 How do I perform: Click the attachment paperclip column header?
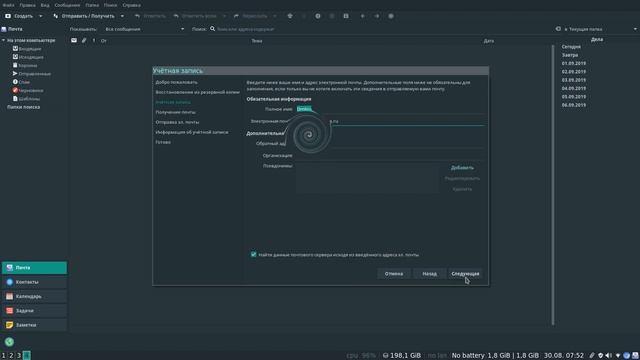(x=84, y=40)
